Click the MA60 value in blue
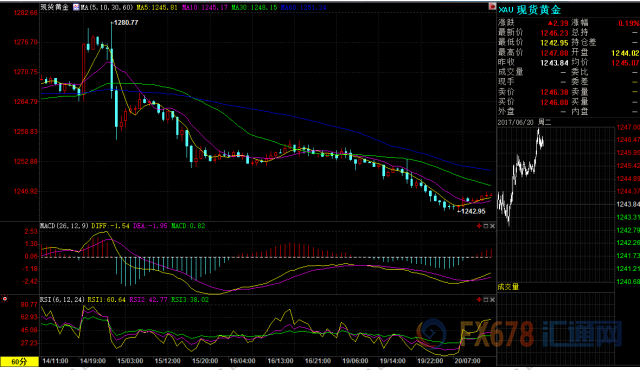 tap(304, 7)
